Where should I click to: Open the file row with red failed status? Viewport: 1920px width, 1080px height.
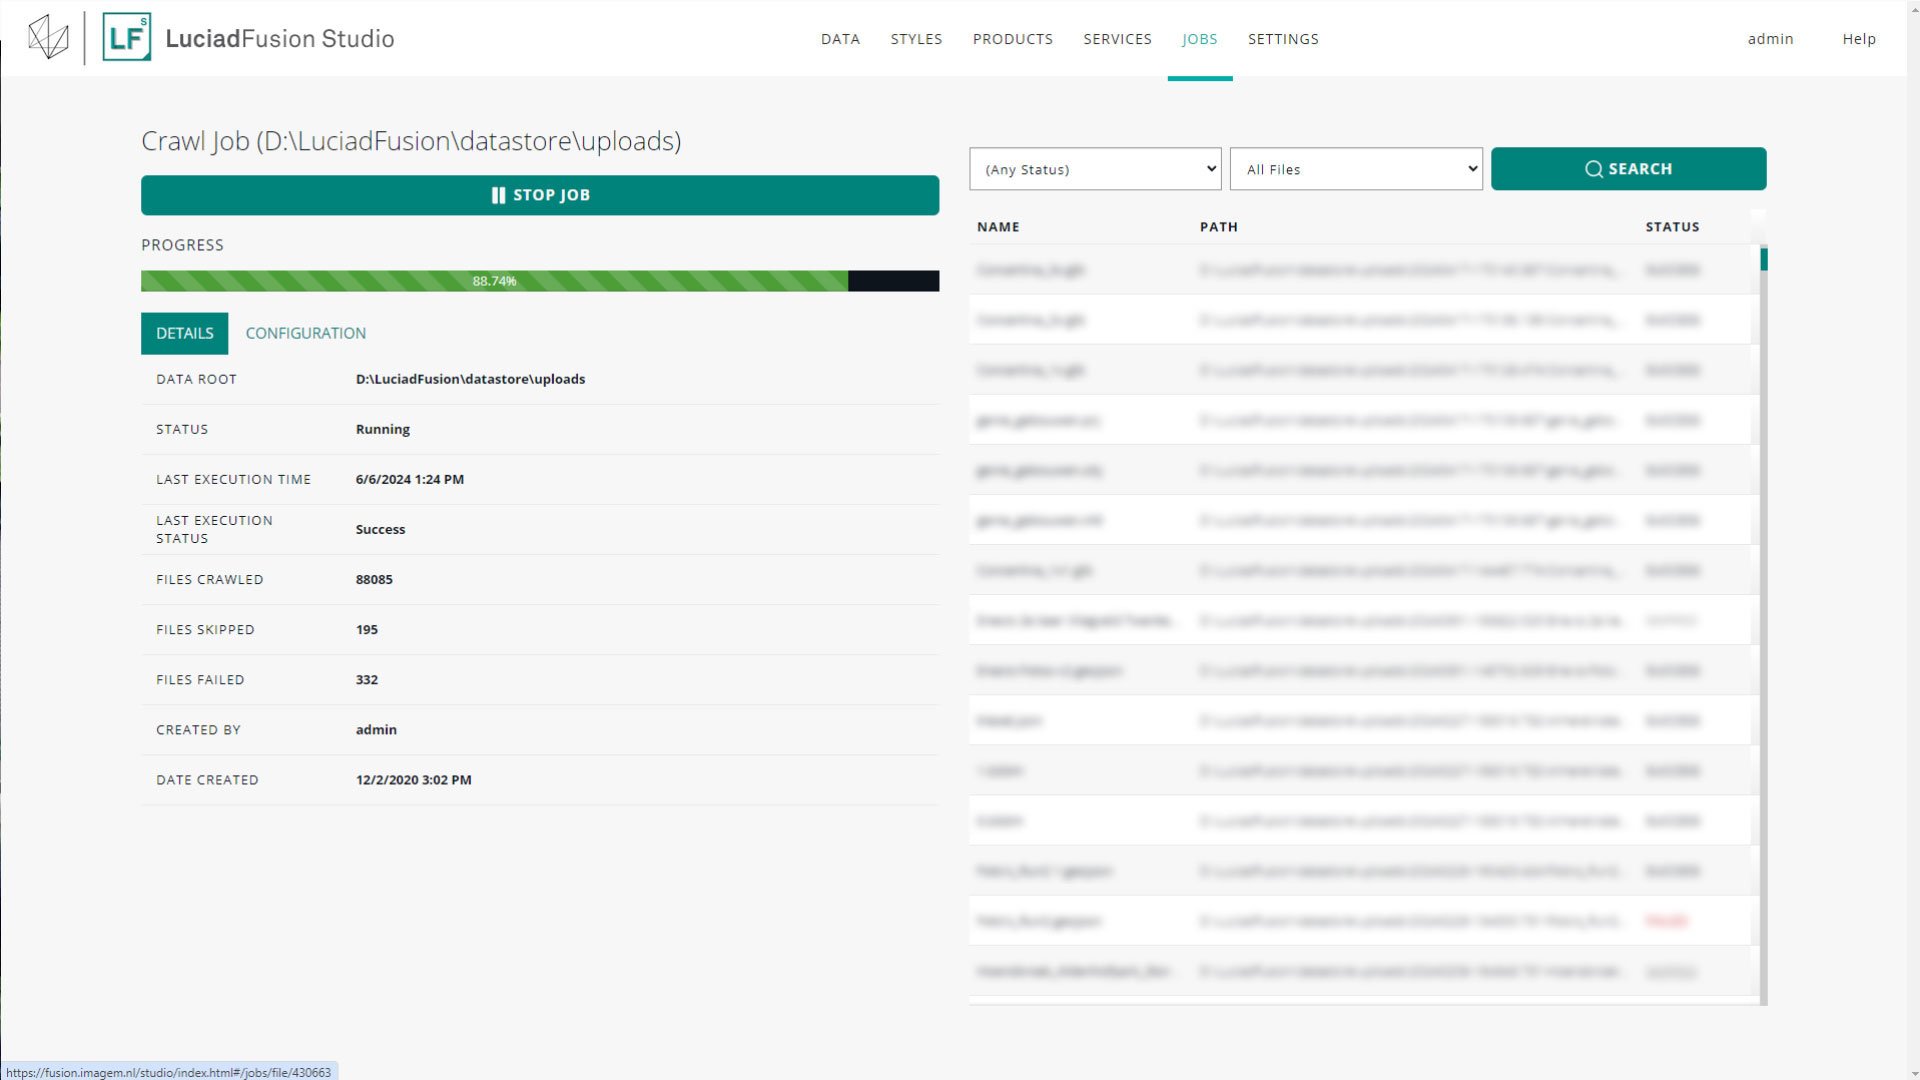pyautogui.click(x=1359, y=921)
